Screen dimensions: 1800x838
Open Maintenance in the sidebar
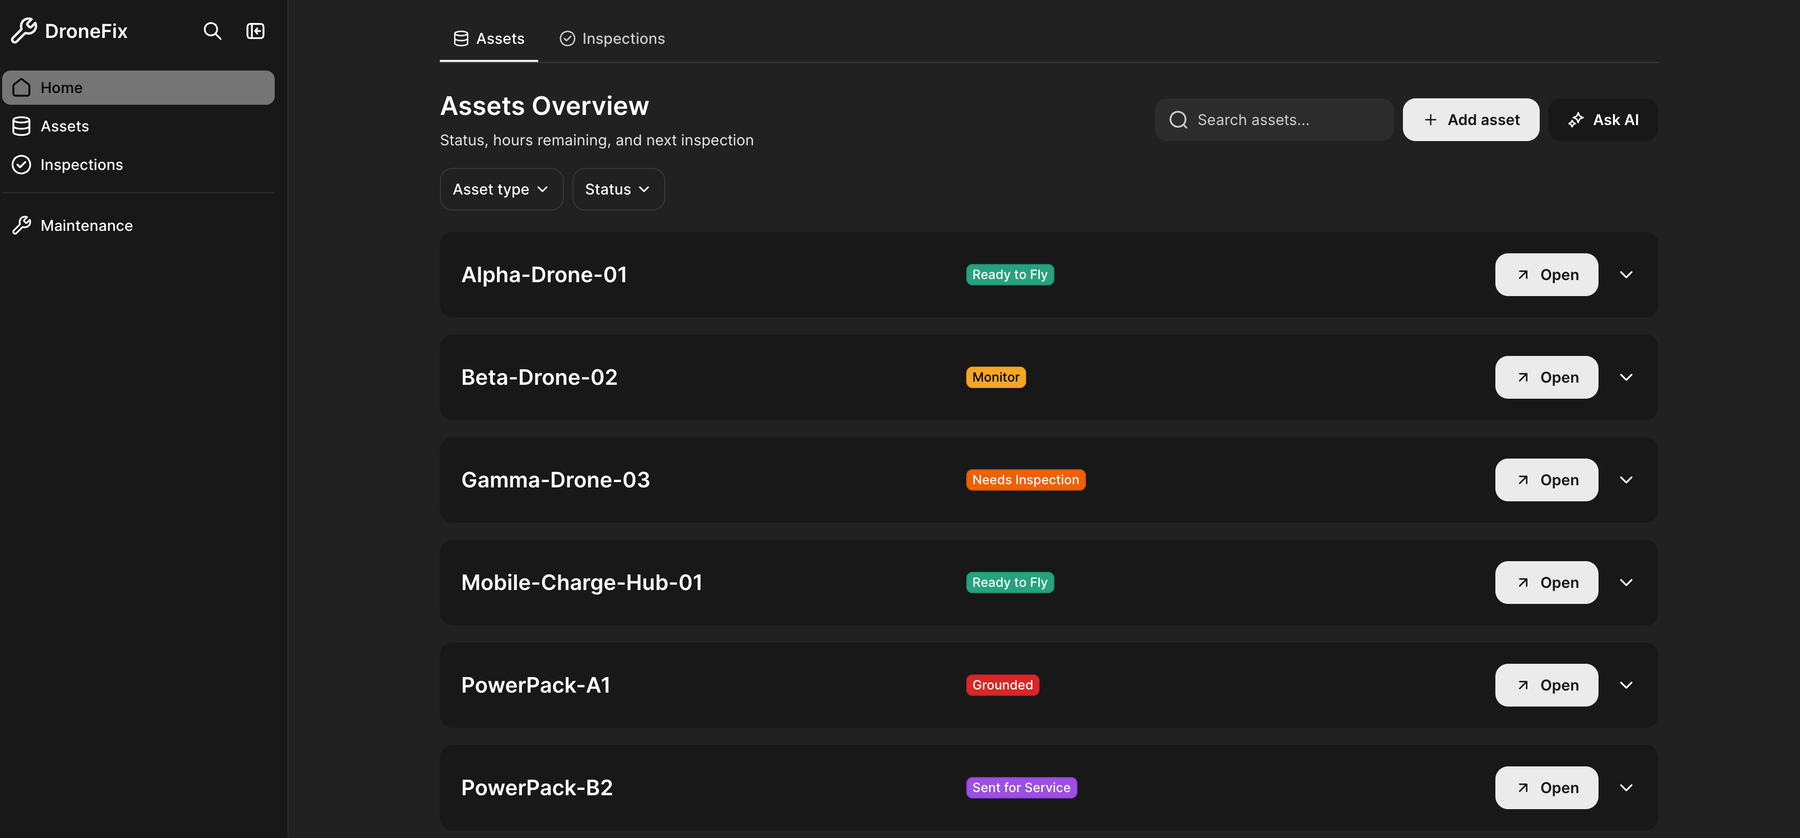coord(138,226)
